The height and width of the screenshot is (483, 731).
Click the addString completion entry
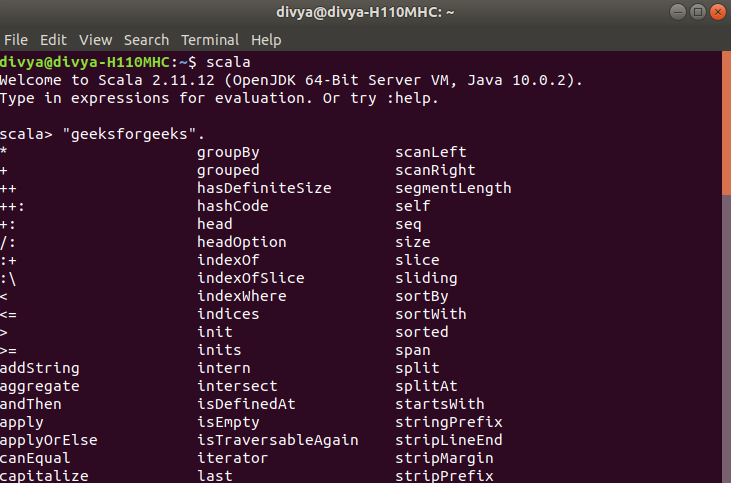(40, 368)
